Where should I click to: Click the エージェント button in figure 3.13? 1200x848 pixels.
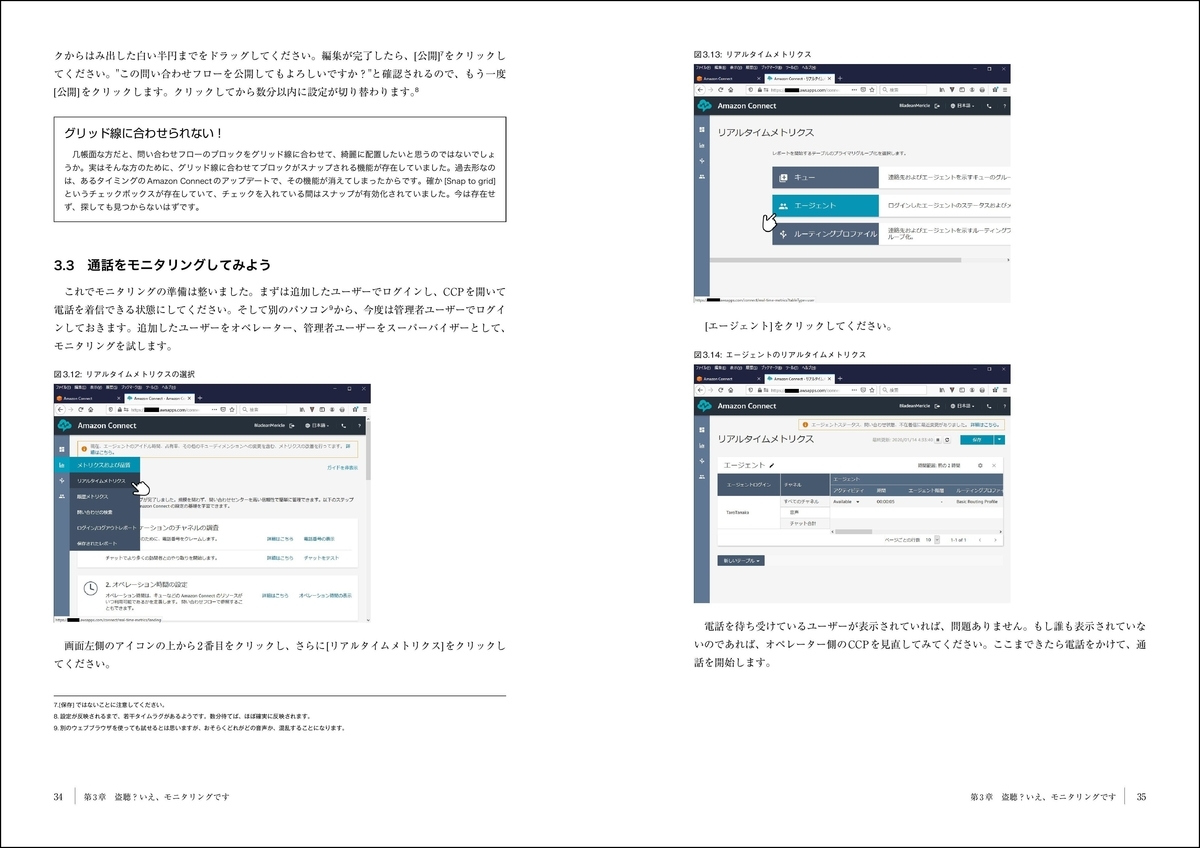pyautogui.click(x=825, y=205)
